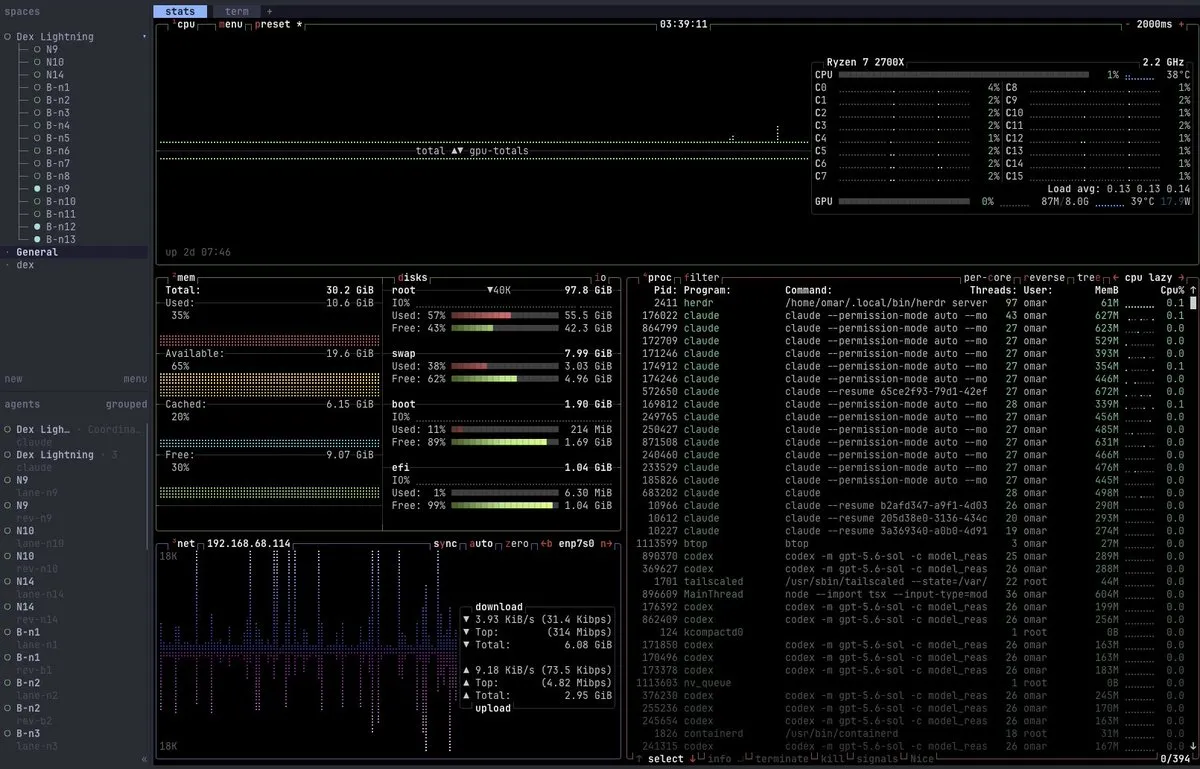Decrease update interval with minus before 2000ms
Viewport: 1200px width, 769px height.
click(x=1128, y=24)
